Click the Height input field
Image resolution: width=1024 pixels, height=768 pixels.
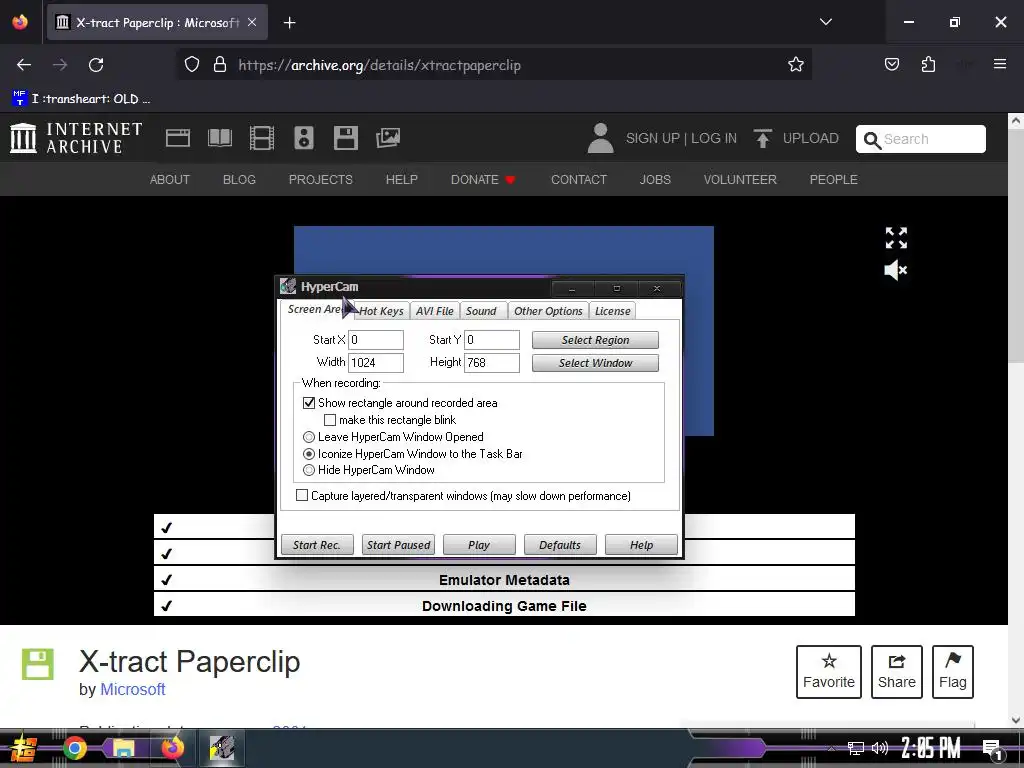(492, 362)
